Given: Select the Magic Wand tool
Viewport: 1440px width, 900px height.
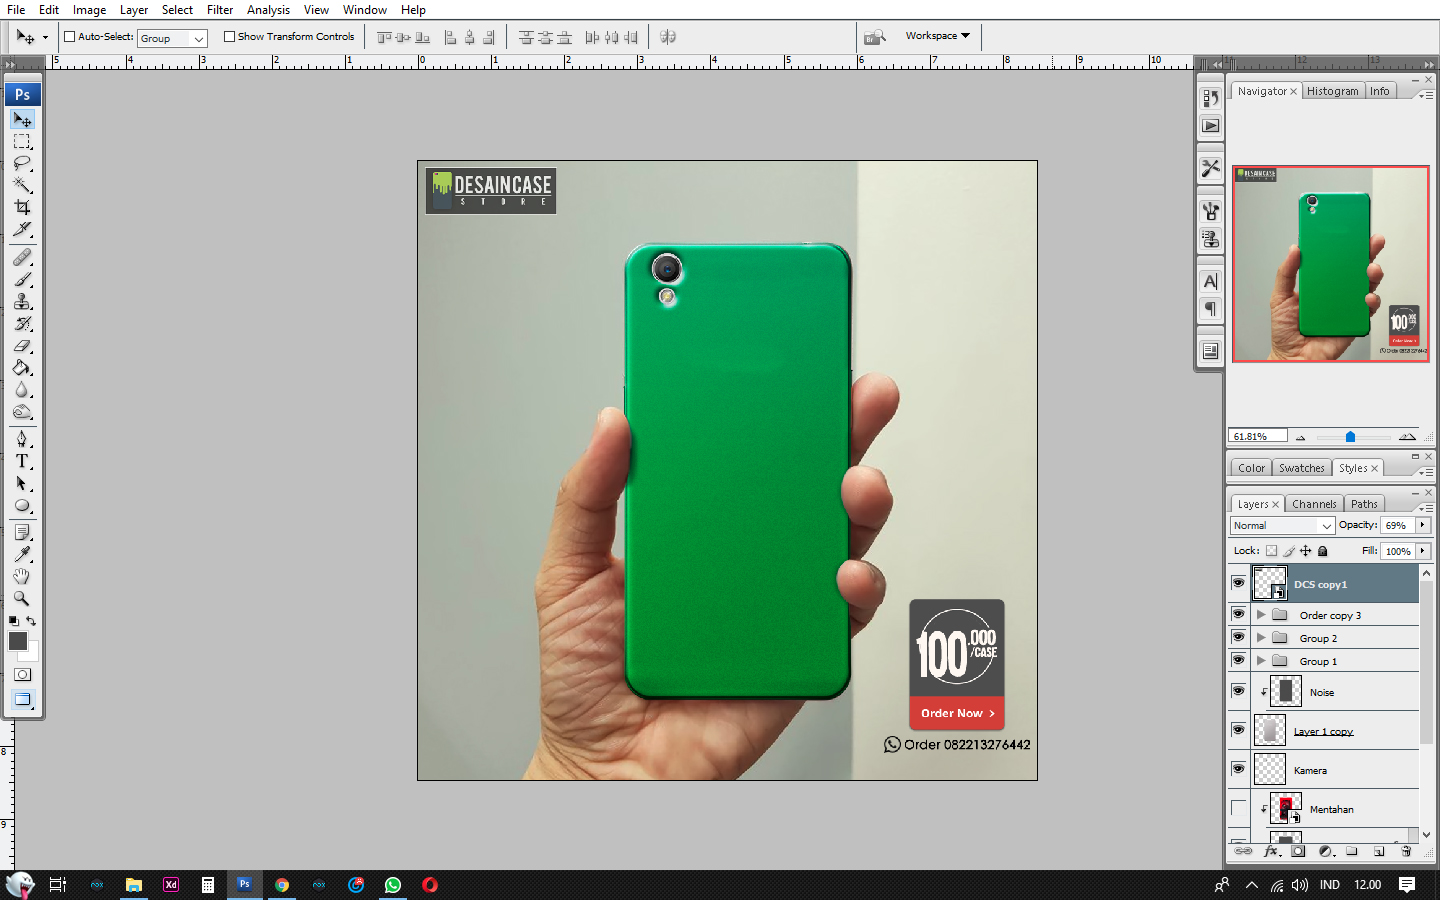Looking at the screenshot, I should coord(22,186).
